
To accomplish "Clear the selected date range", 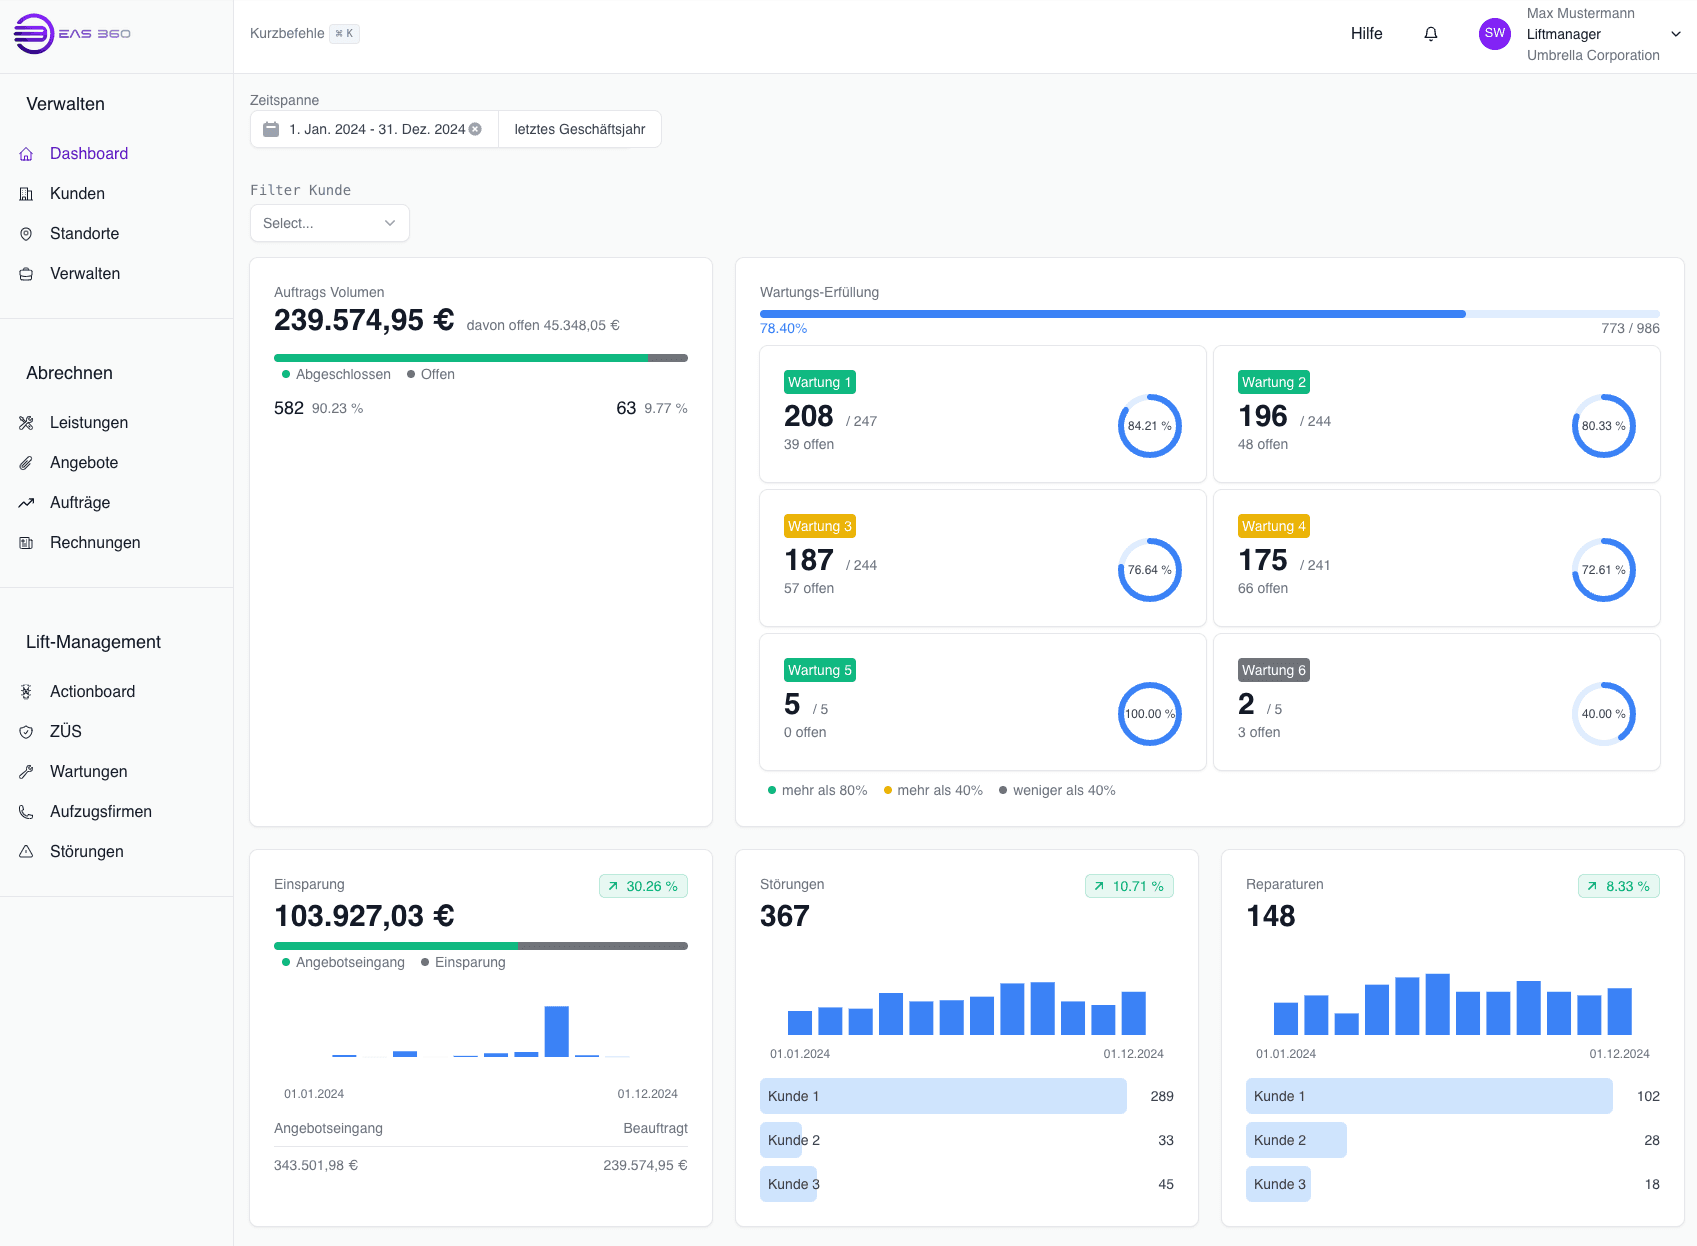I will coord(475,129).
